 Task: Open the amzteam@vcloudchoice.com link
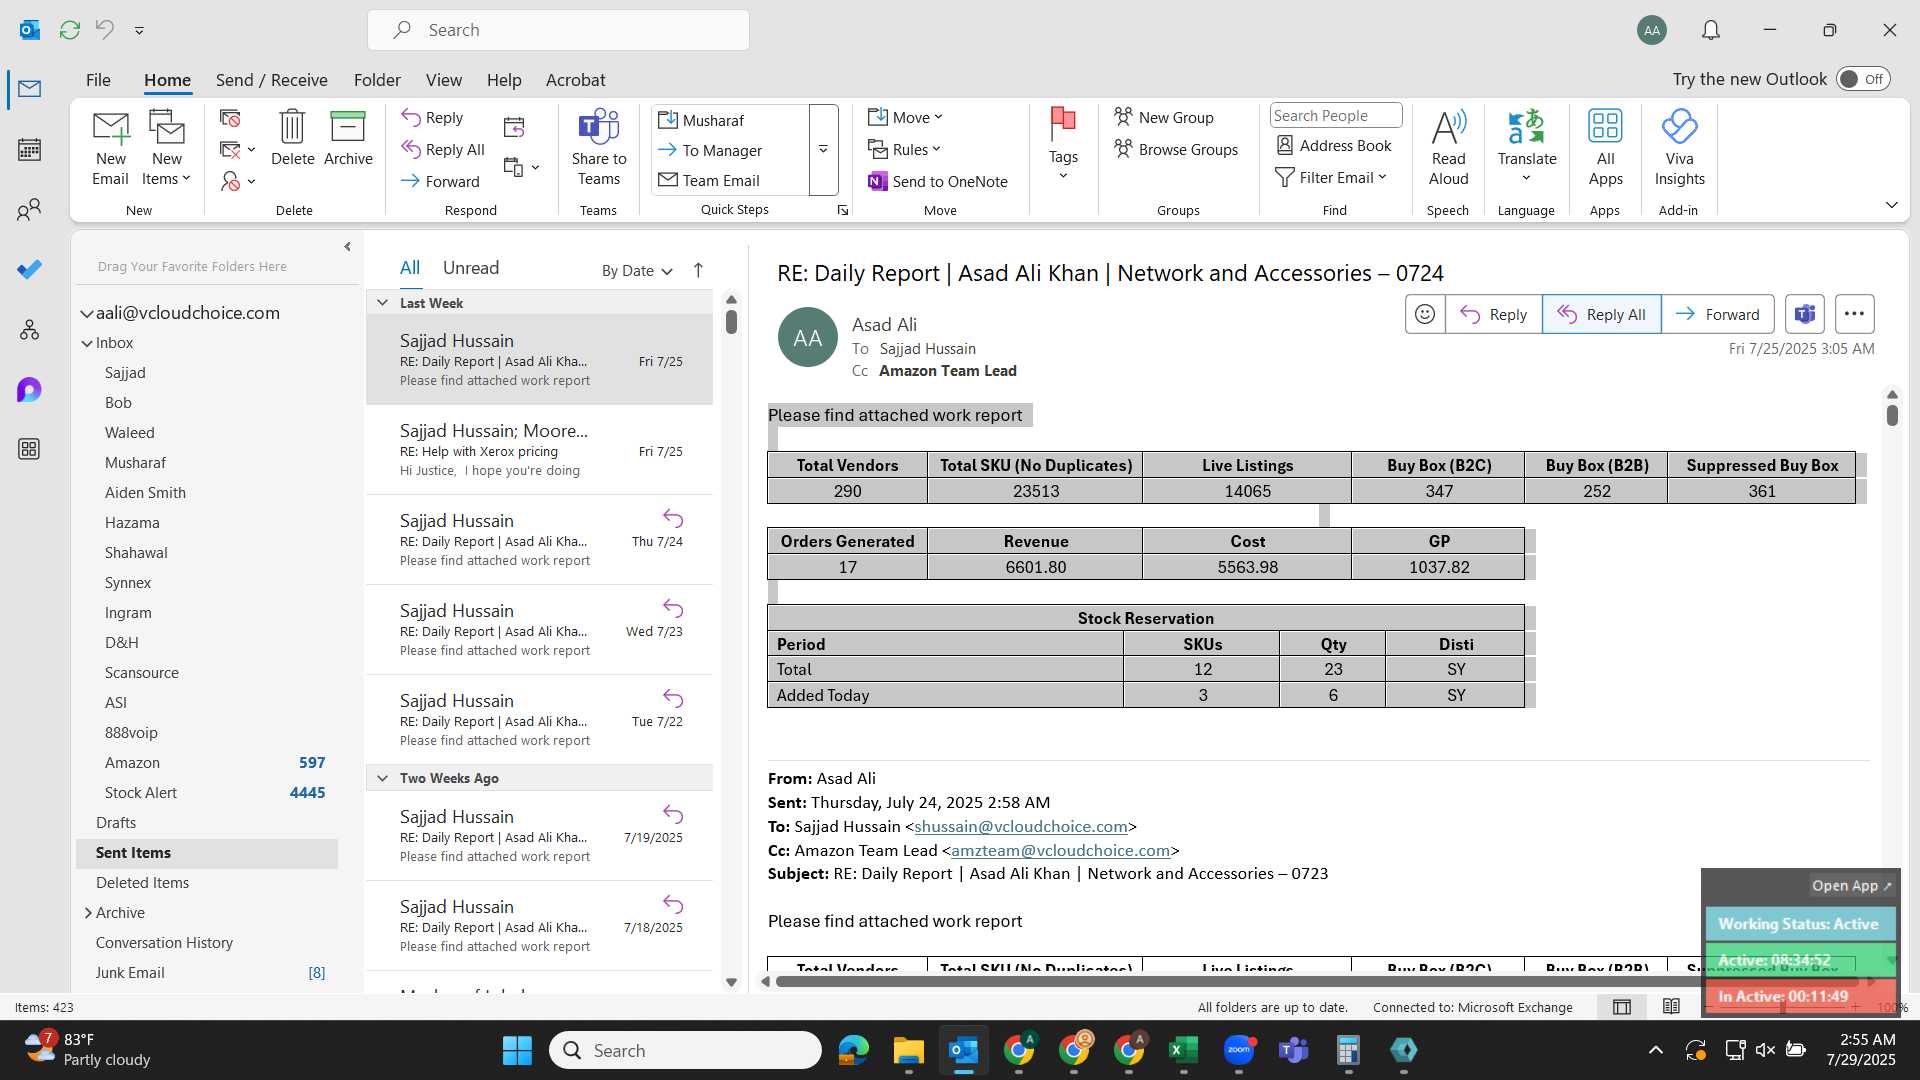[x=1060, y=851]
